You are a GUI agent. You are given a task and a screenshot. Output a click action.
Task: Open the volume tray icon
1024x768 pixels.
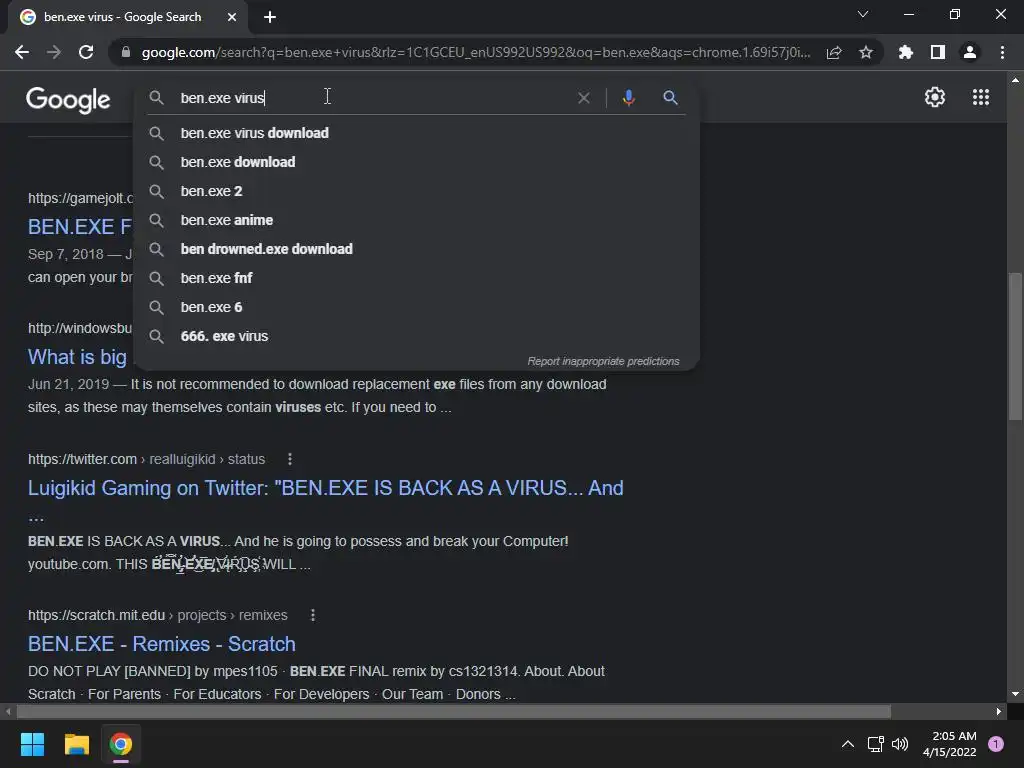point(900,744)
